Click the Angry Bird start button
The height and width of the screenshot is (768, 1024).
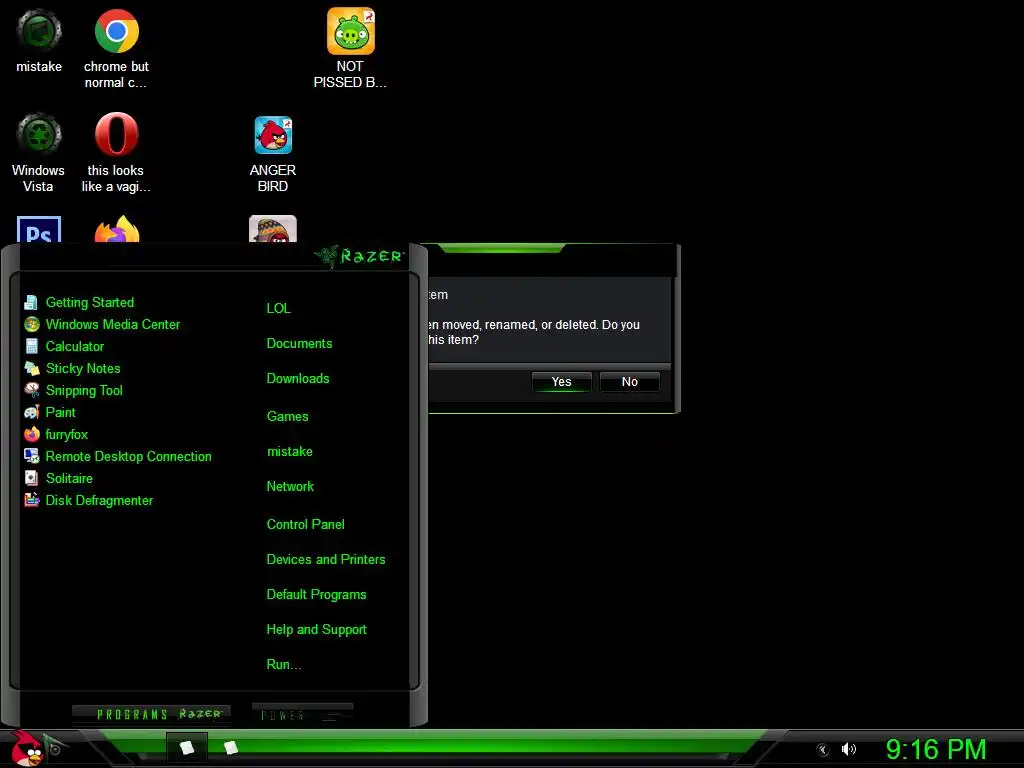27,748
